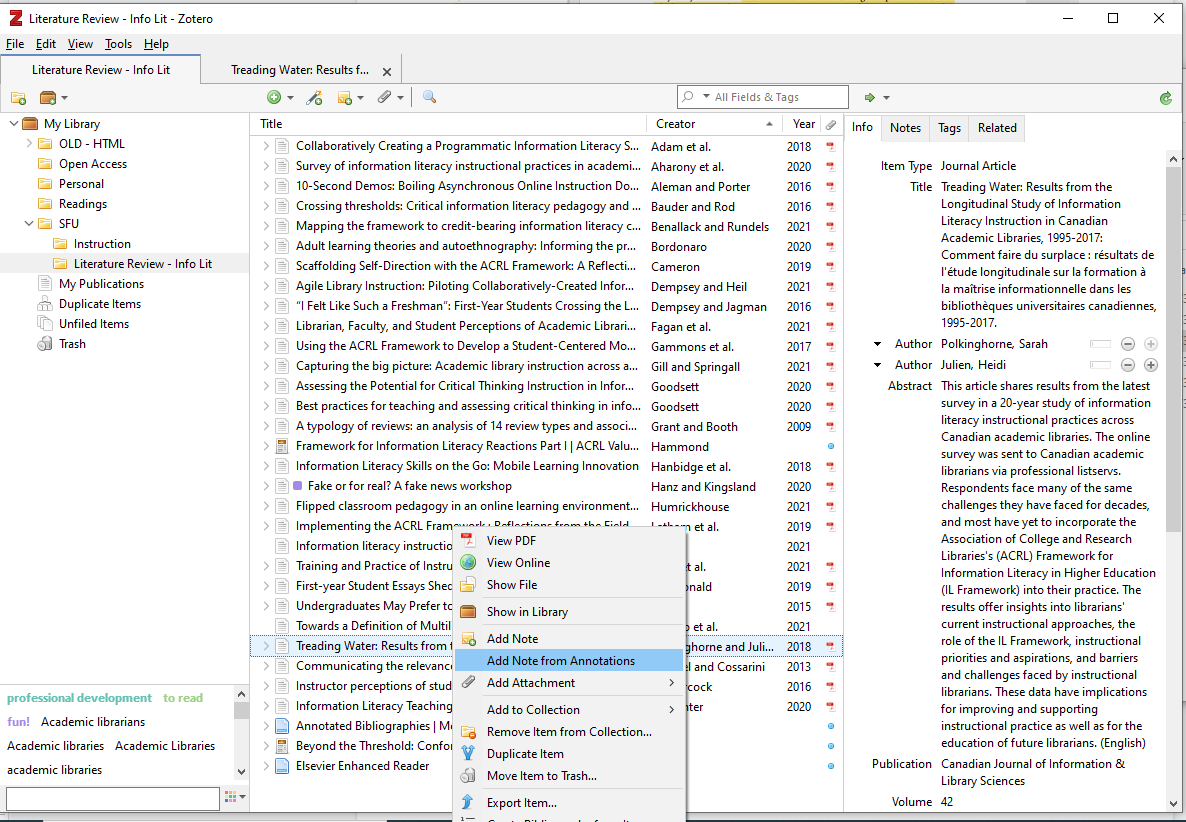
Task: Click PDF icon on Adam et al. row
Action: (831, 147)
